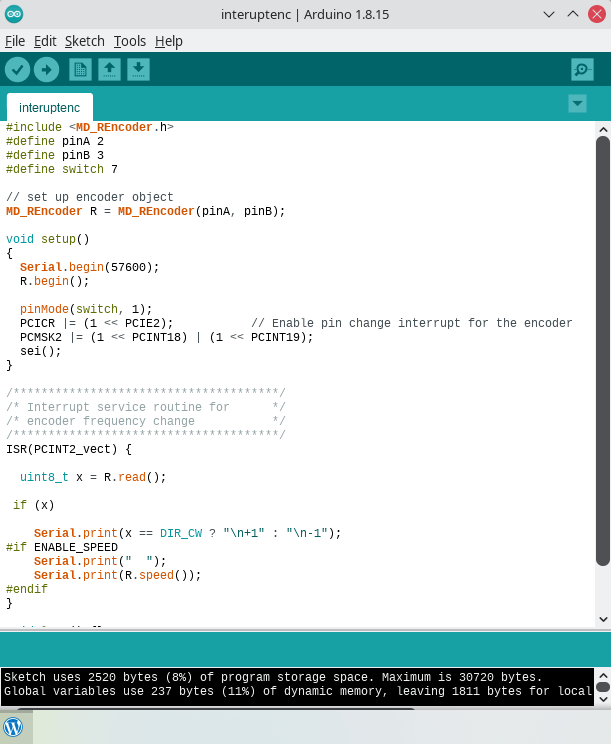The image size is (611, 744).
Task: Click the editor scroll-up arrow
Action: coord(603,129)
